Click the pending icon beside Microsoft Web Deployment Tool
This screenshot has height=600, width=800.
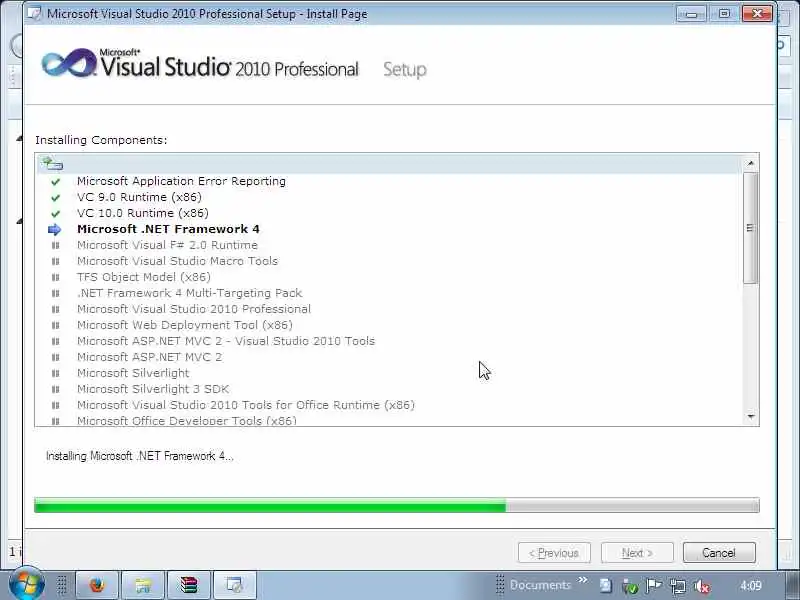pyautogui.click(x=56, y=326)
